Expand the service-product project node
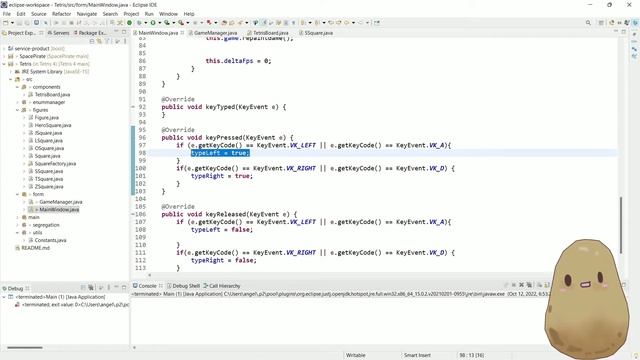Viewport: 640px width, 360px height. (4, 48)
